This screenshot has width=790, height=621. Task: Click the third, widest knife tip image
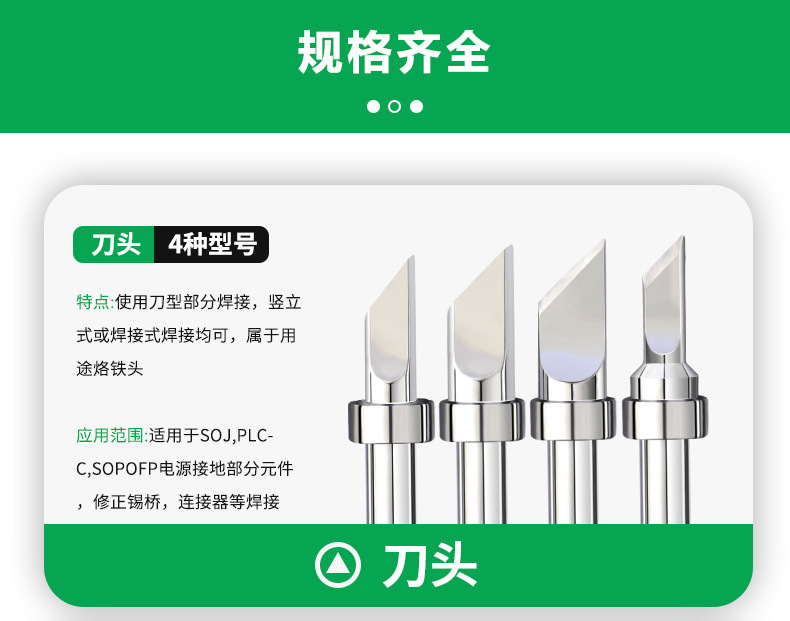(x=573, y=381)
